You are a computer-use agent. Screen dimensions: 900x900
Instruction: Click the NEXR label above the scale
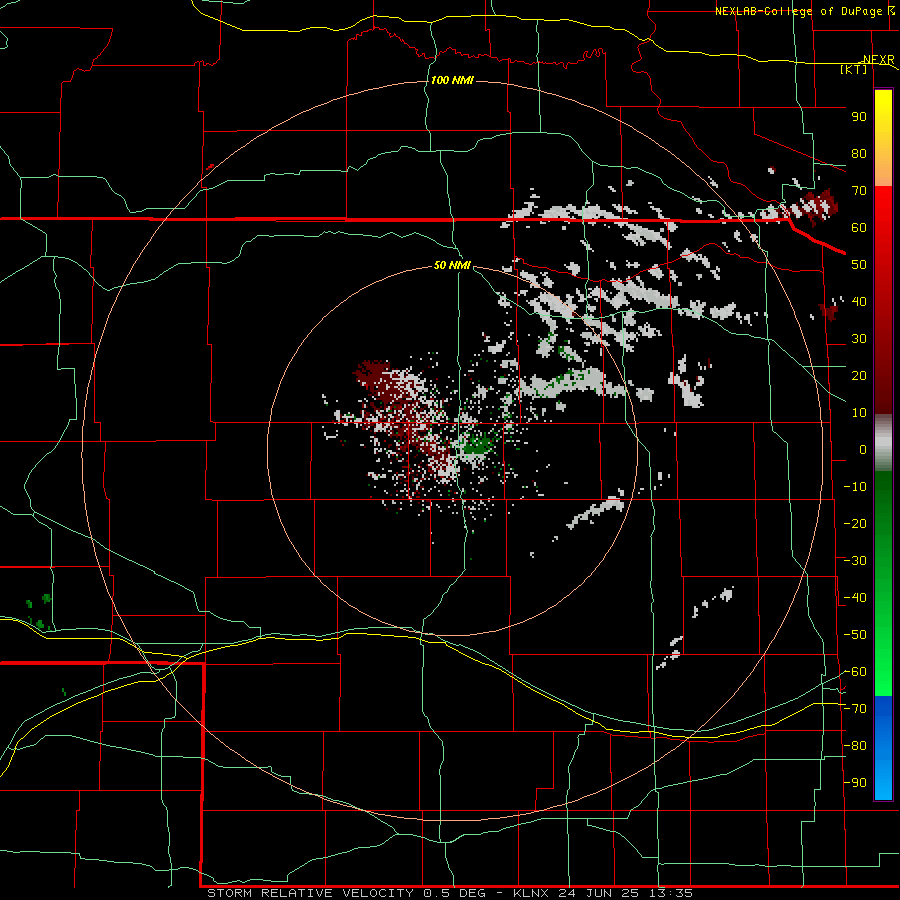pyautogui.click(x=878, y=60)
